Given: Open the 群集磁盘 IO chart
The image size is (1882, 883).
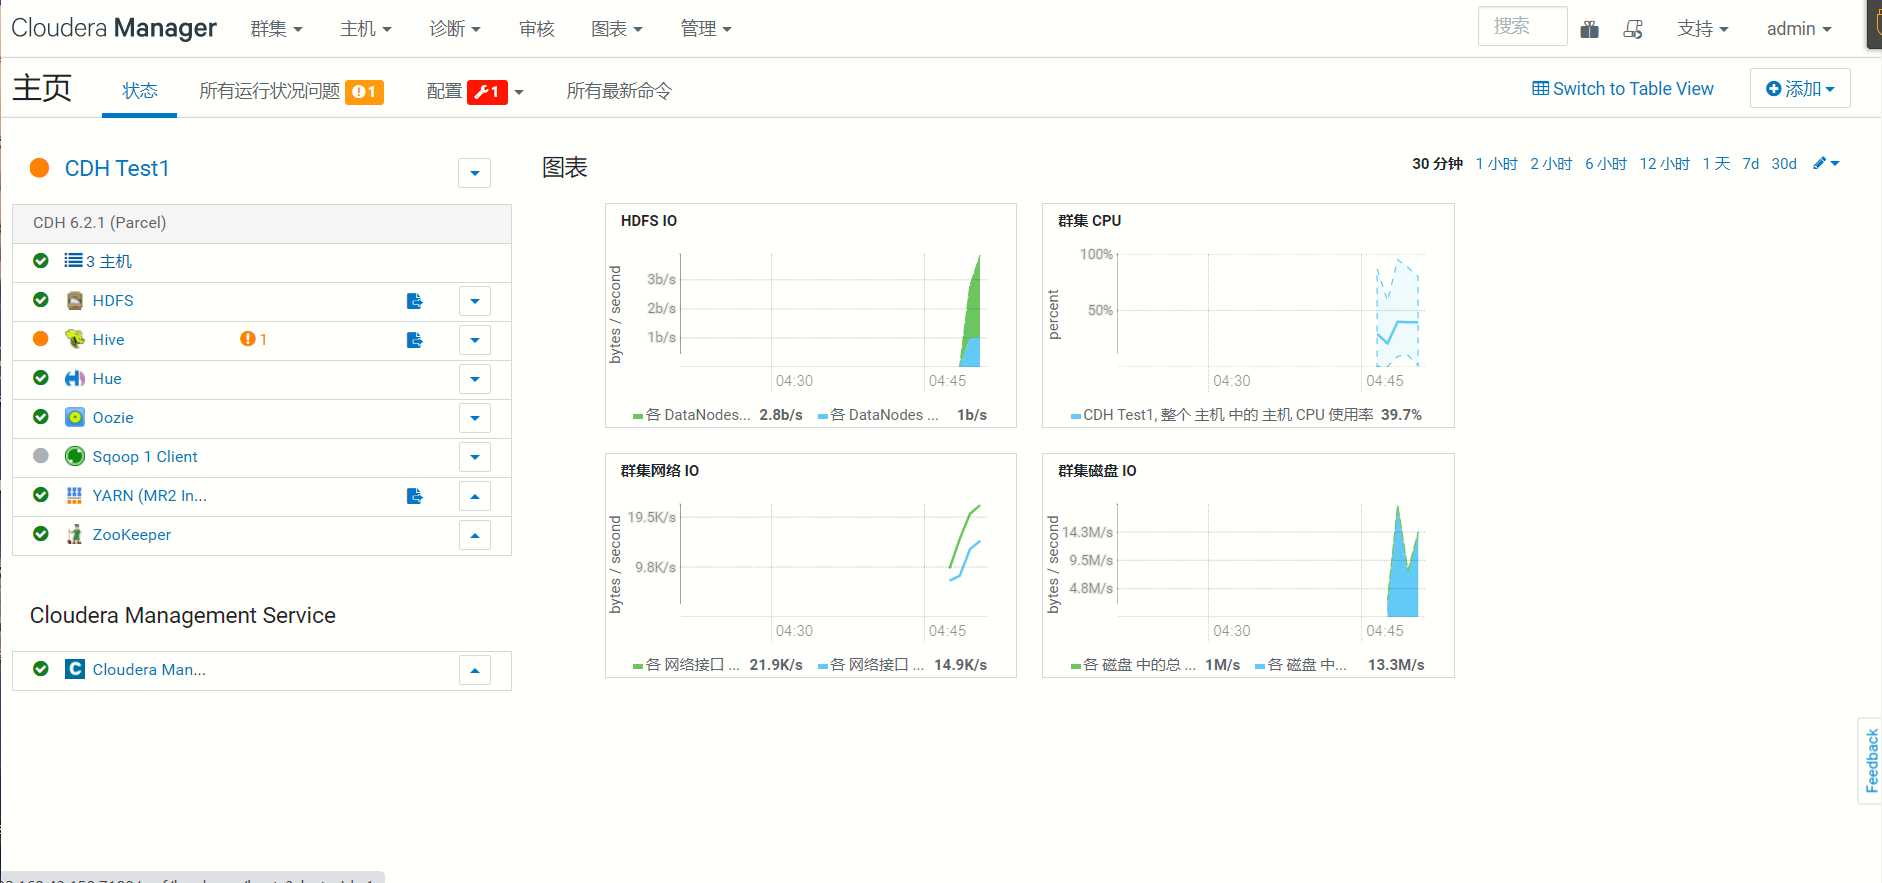Looking at the screenshot, I should point(1248,566).
